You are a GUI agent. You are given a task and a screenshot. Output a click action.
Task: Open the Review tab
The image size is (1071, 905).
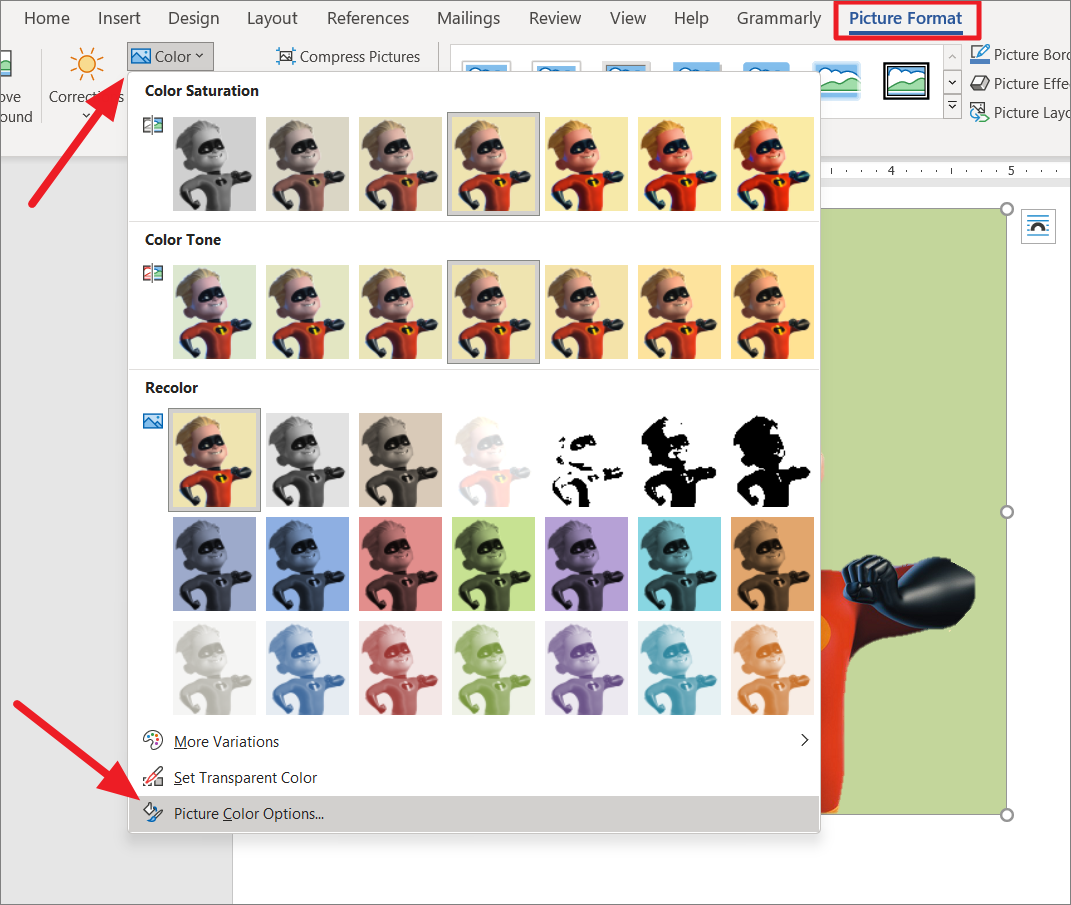555,18
